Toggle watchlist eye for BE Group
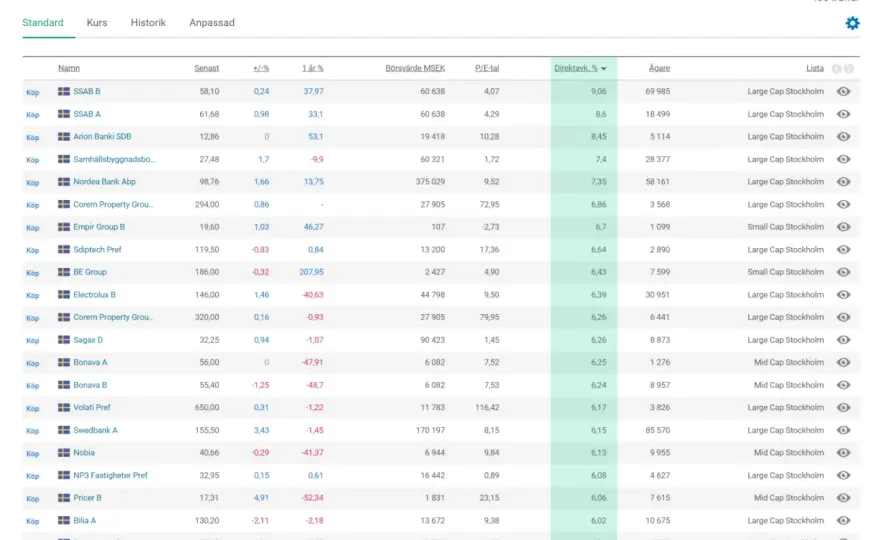 pyautogui.click(x=843, y=272)
